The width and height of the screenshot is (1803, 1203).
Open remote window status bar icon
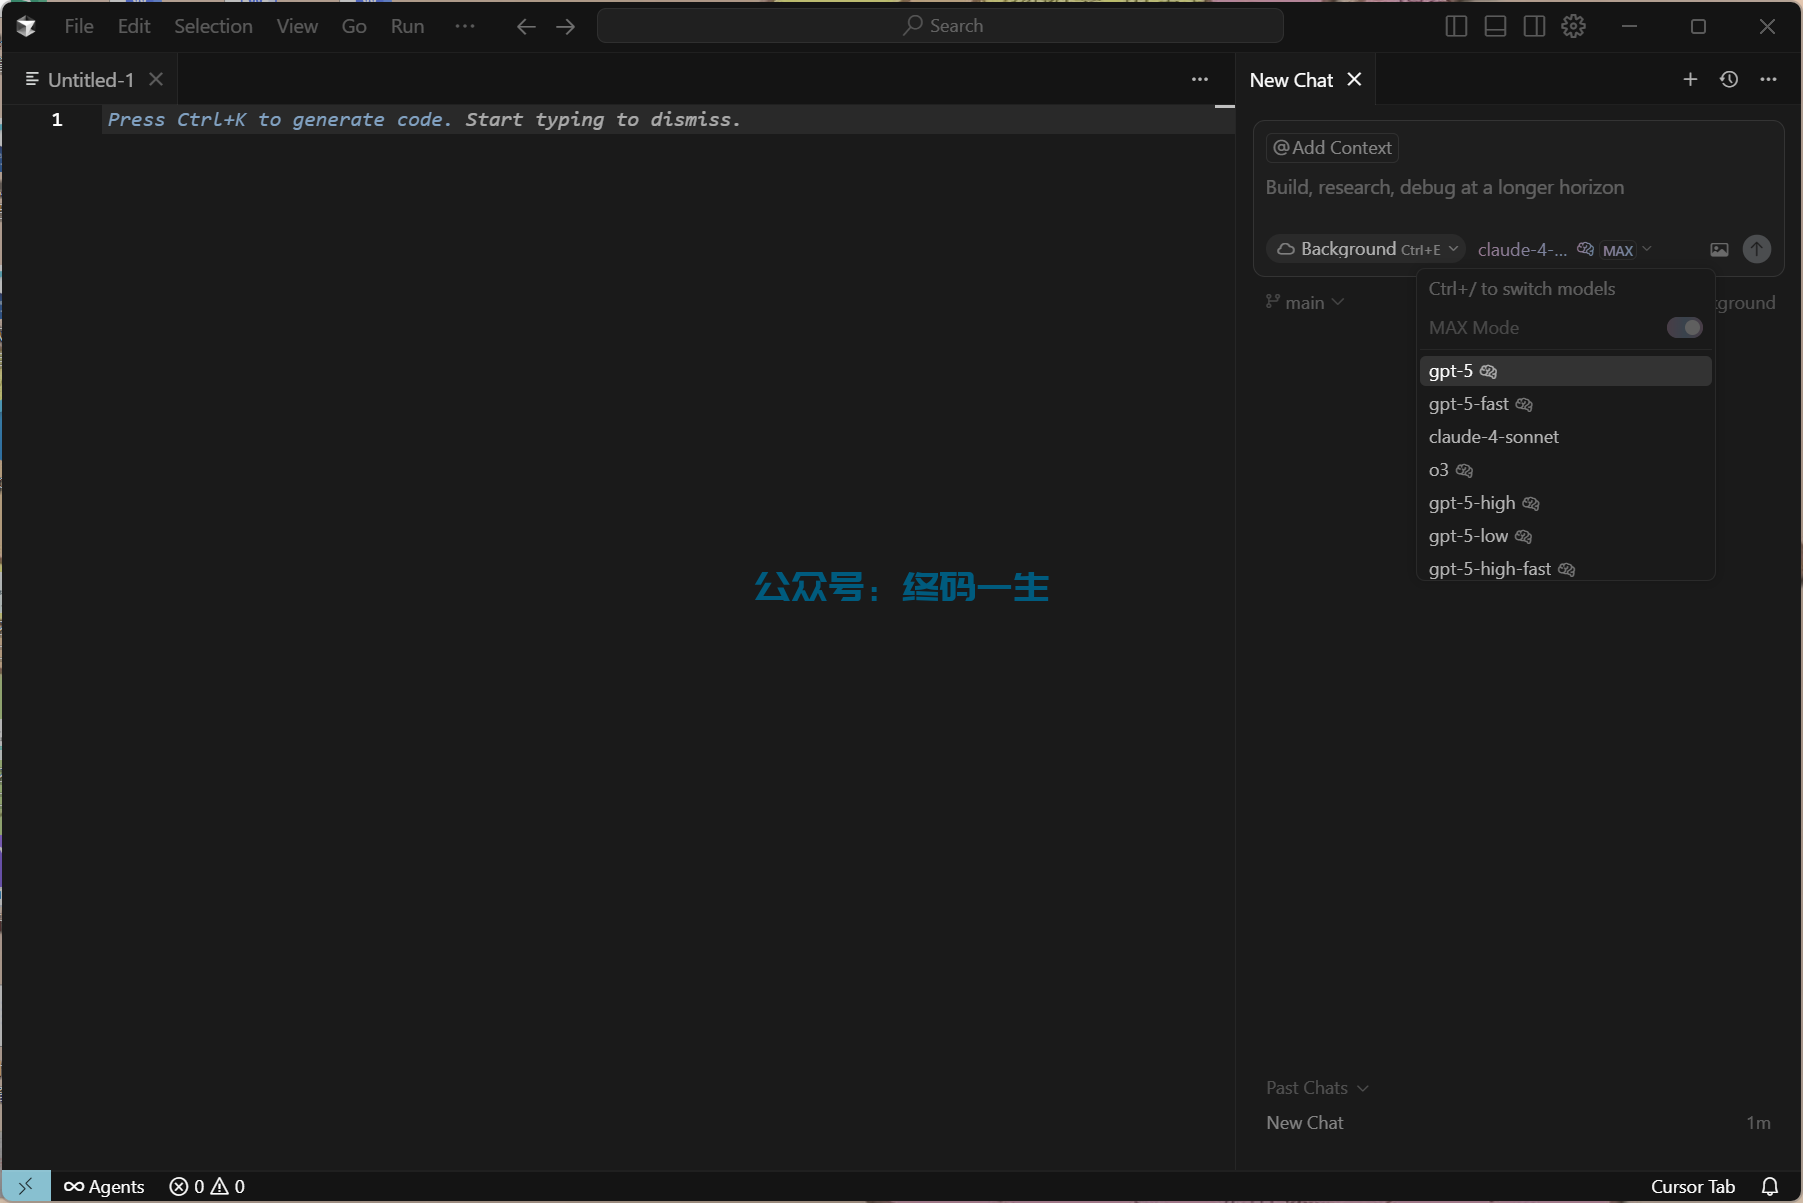[26, 1186]
